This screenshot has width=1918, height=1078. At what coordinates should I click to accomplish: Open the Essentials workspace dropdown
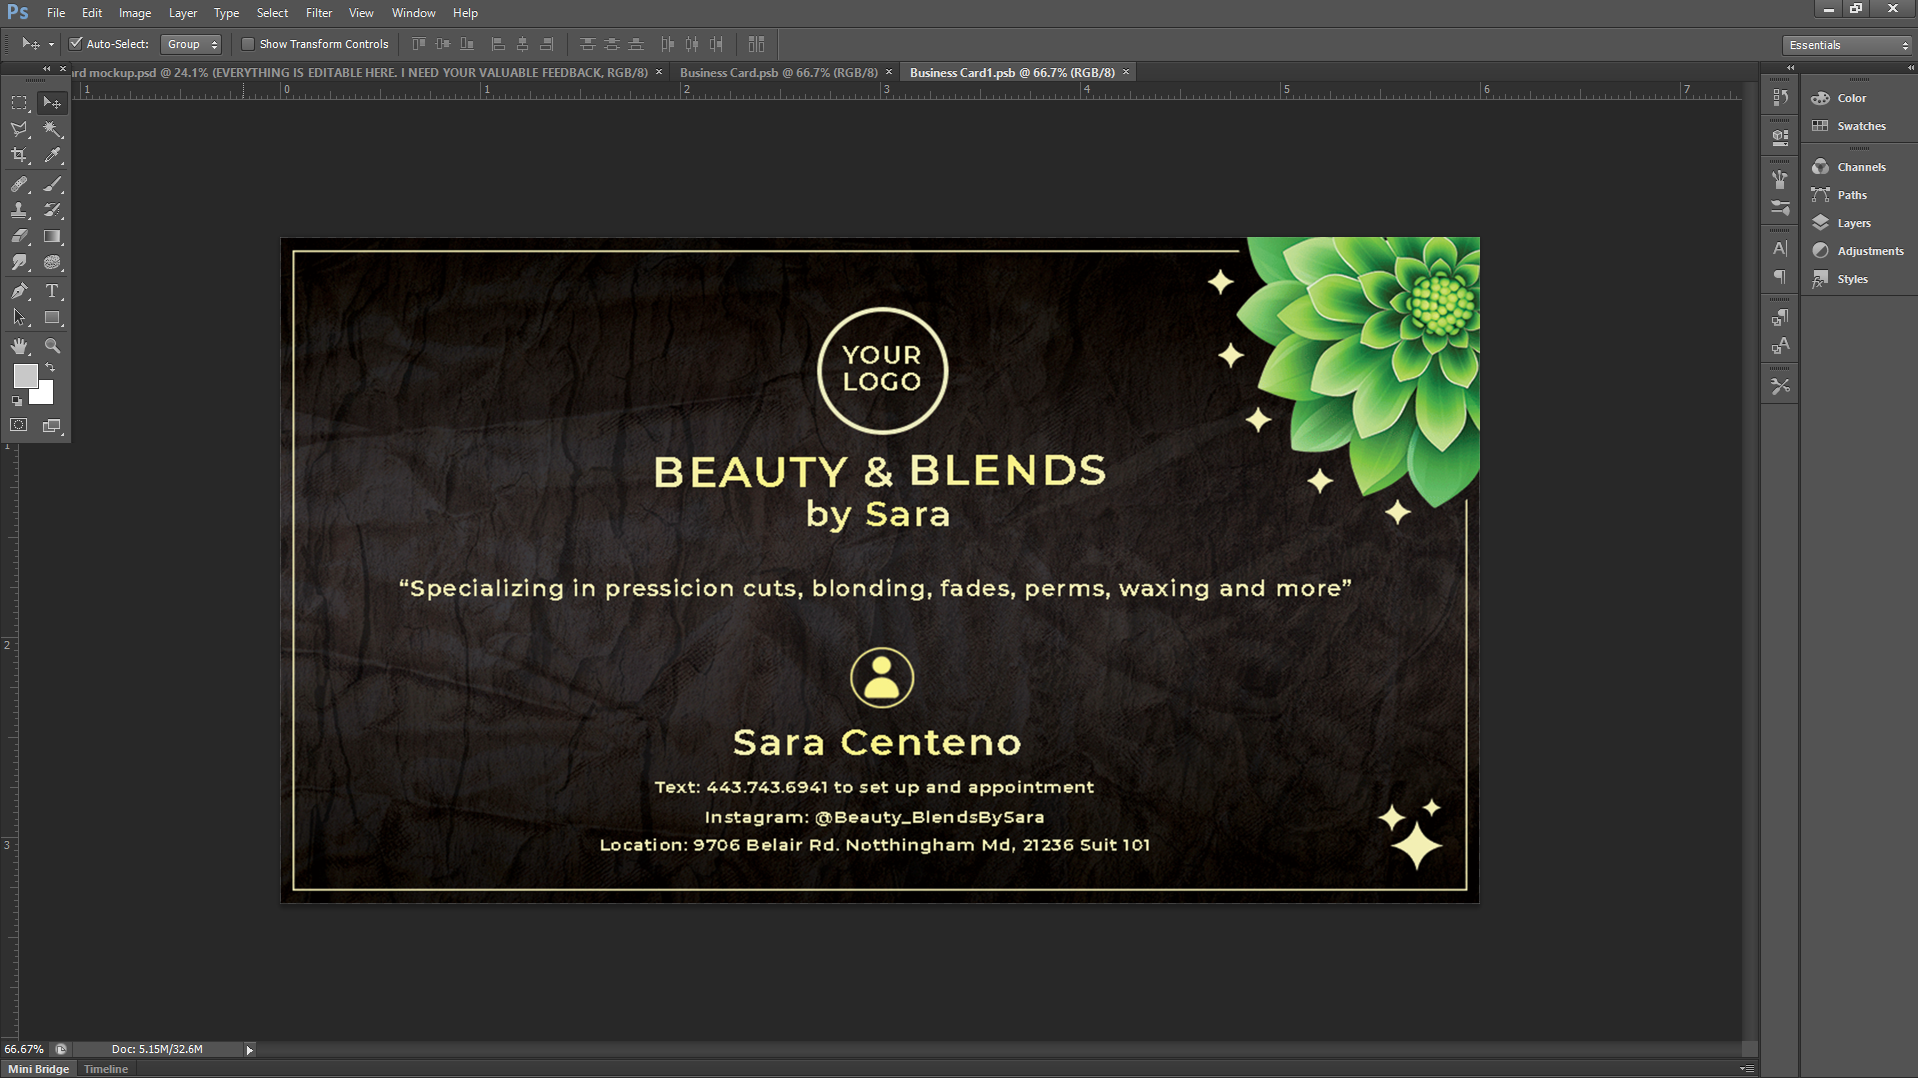pyautogui.click(x=1847, y=45)
